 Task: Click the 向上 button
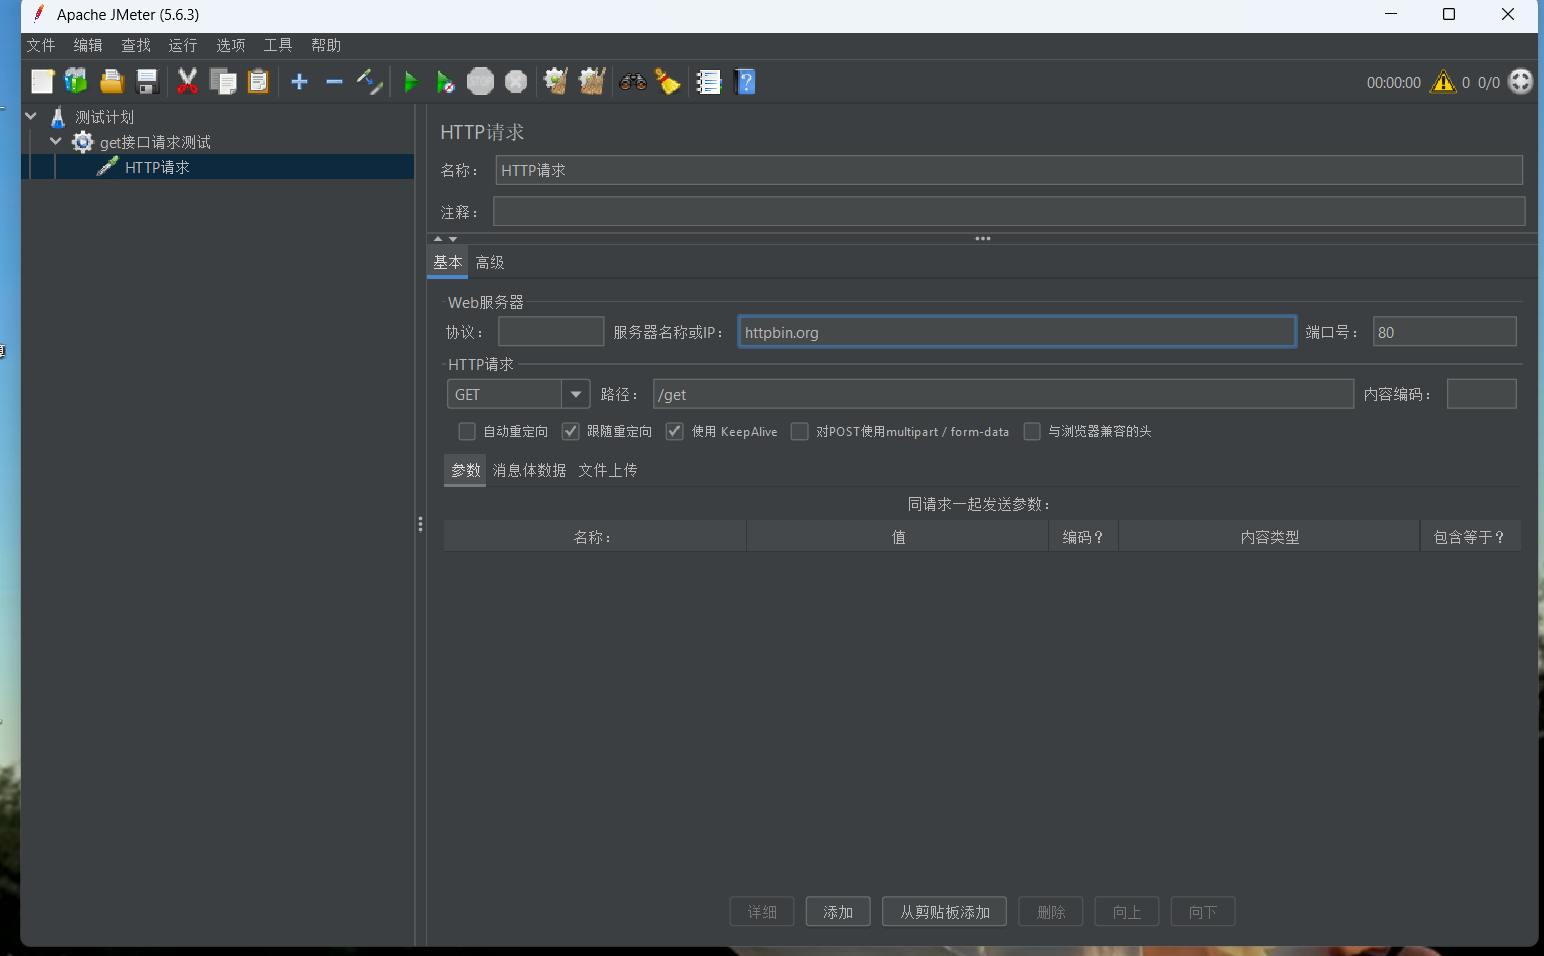coord(1127,912)
